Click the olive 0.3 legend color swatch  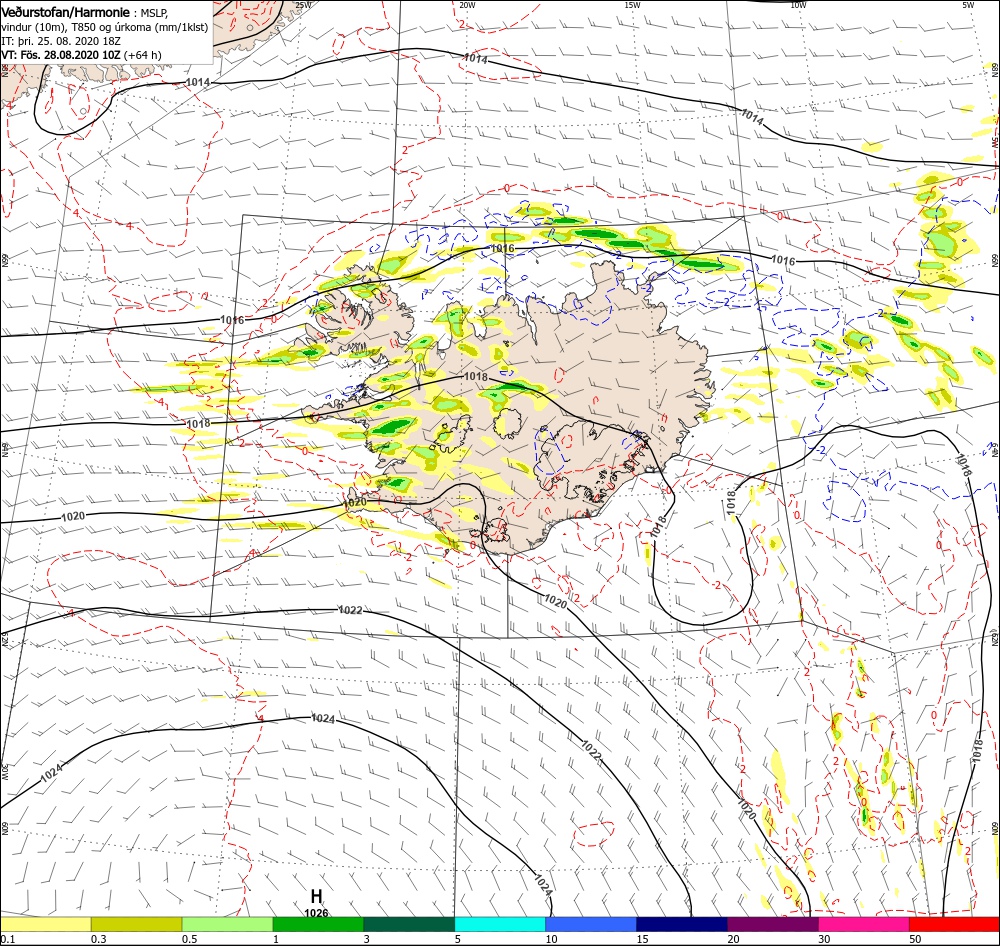136,924
